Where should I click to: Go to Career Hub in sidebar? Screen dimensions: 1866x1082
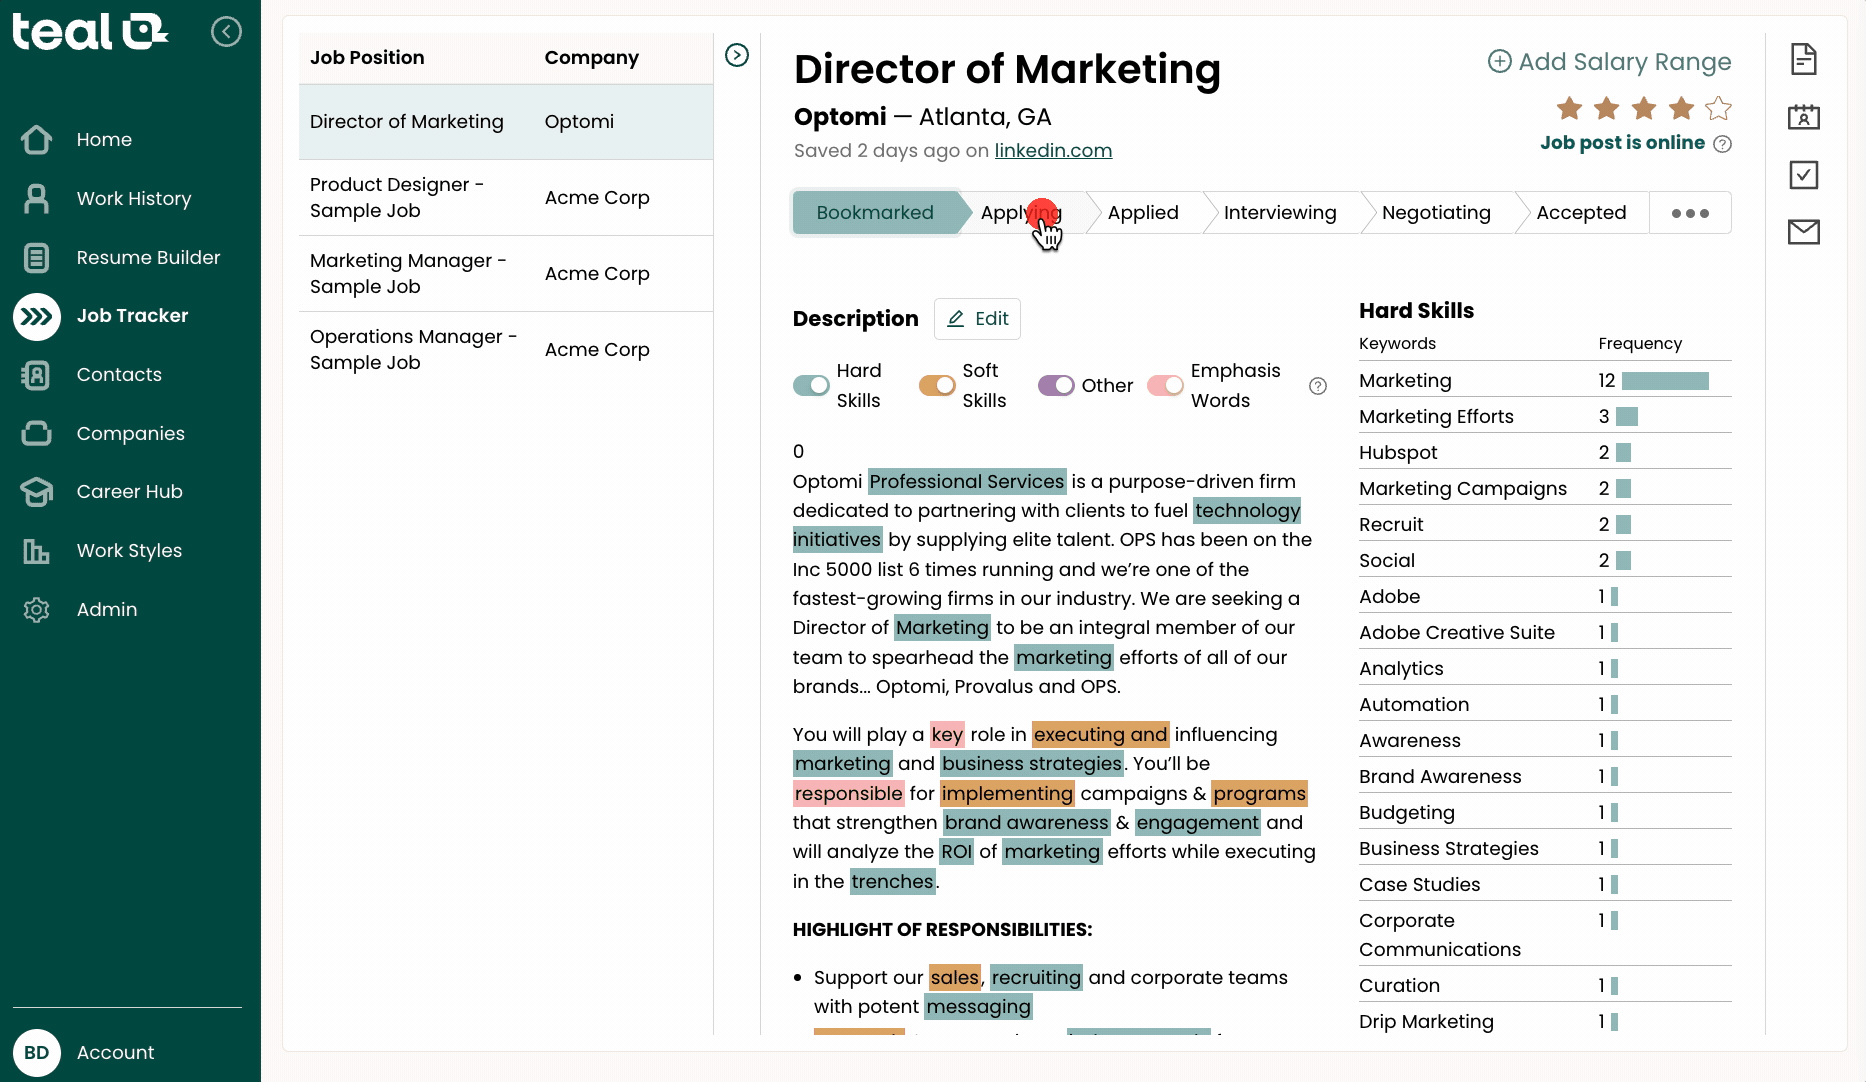click(x=129, y=492)
